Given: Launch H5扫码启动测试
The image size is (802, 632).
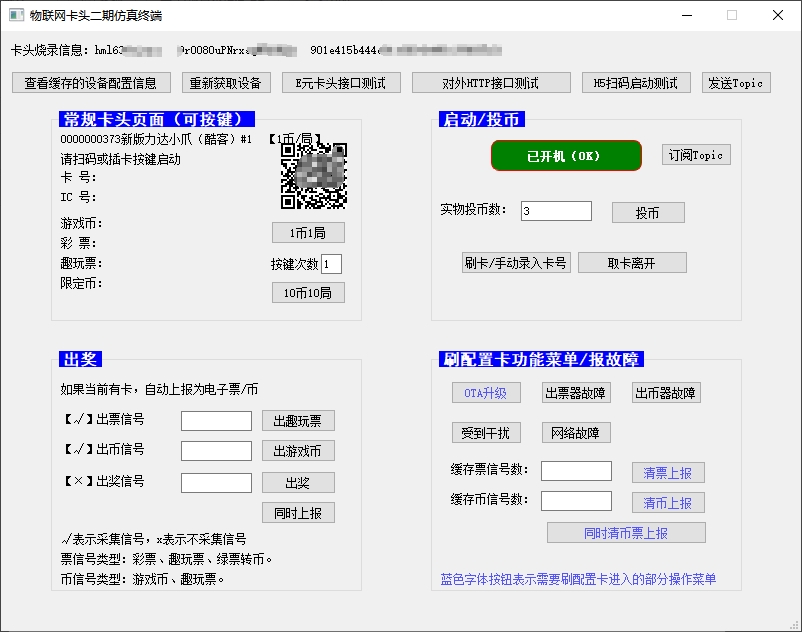Looking at the screenshot, I should pyautogui.click(x=636, y=83).
